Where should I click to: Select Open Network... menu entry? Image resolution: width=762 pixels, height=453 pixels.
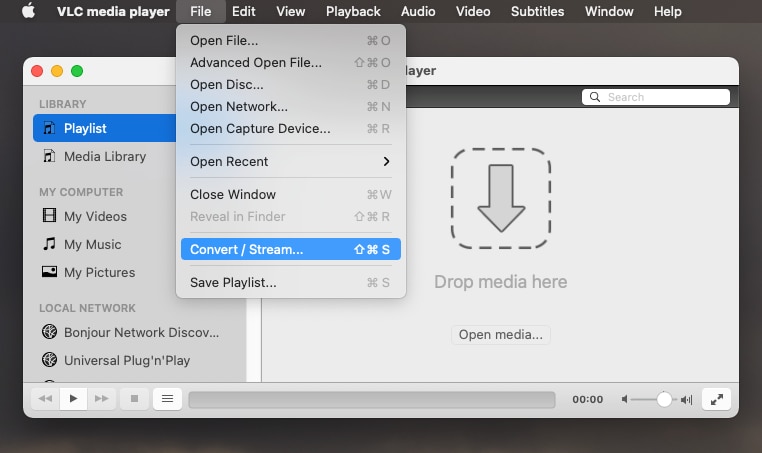pyautogui.click(x=291, y=106)
